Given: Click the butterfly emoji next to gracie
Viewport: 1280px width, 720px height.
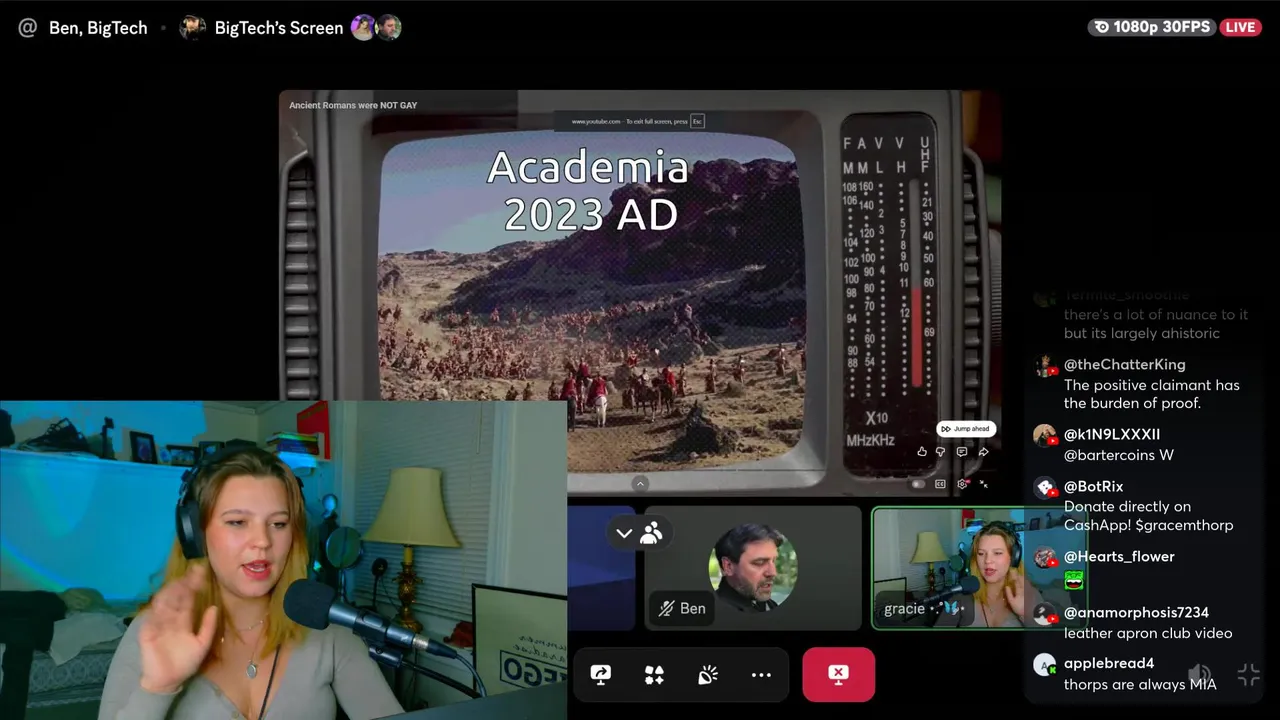Looking at the screenshot, I should tap(953, 608).
